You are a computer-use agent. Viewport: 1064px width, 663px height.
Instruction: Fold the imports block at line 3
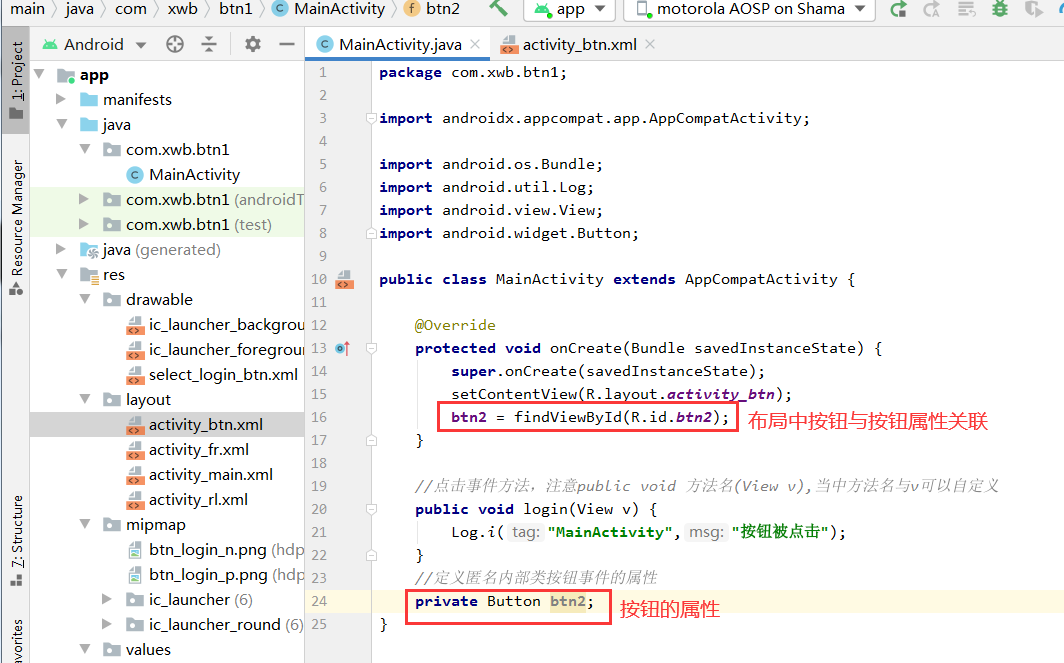tap(371, 118)
